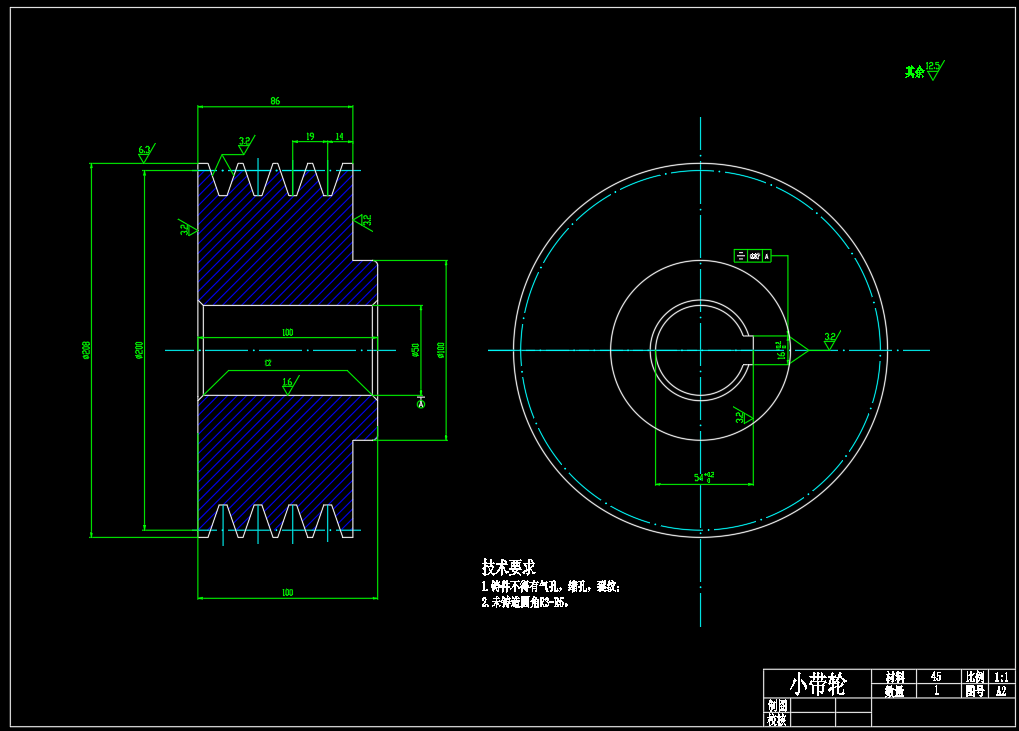Click the symmetry tolerance frame above the keyway
Screen dimensions: 1019x731
point(752,256)
